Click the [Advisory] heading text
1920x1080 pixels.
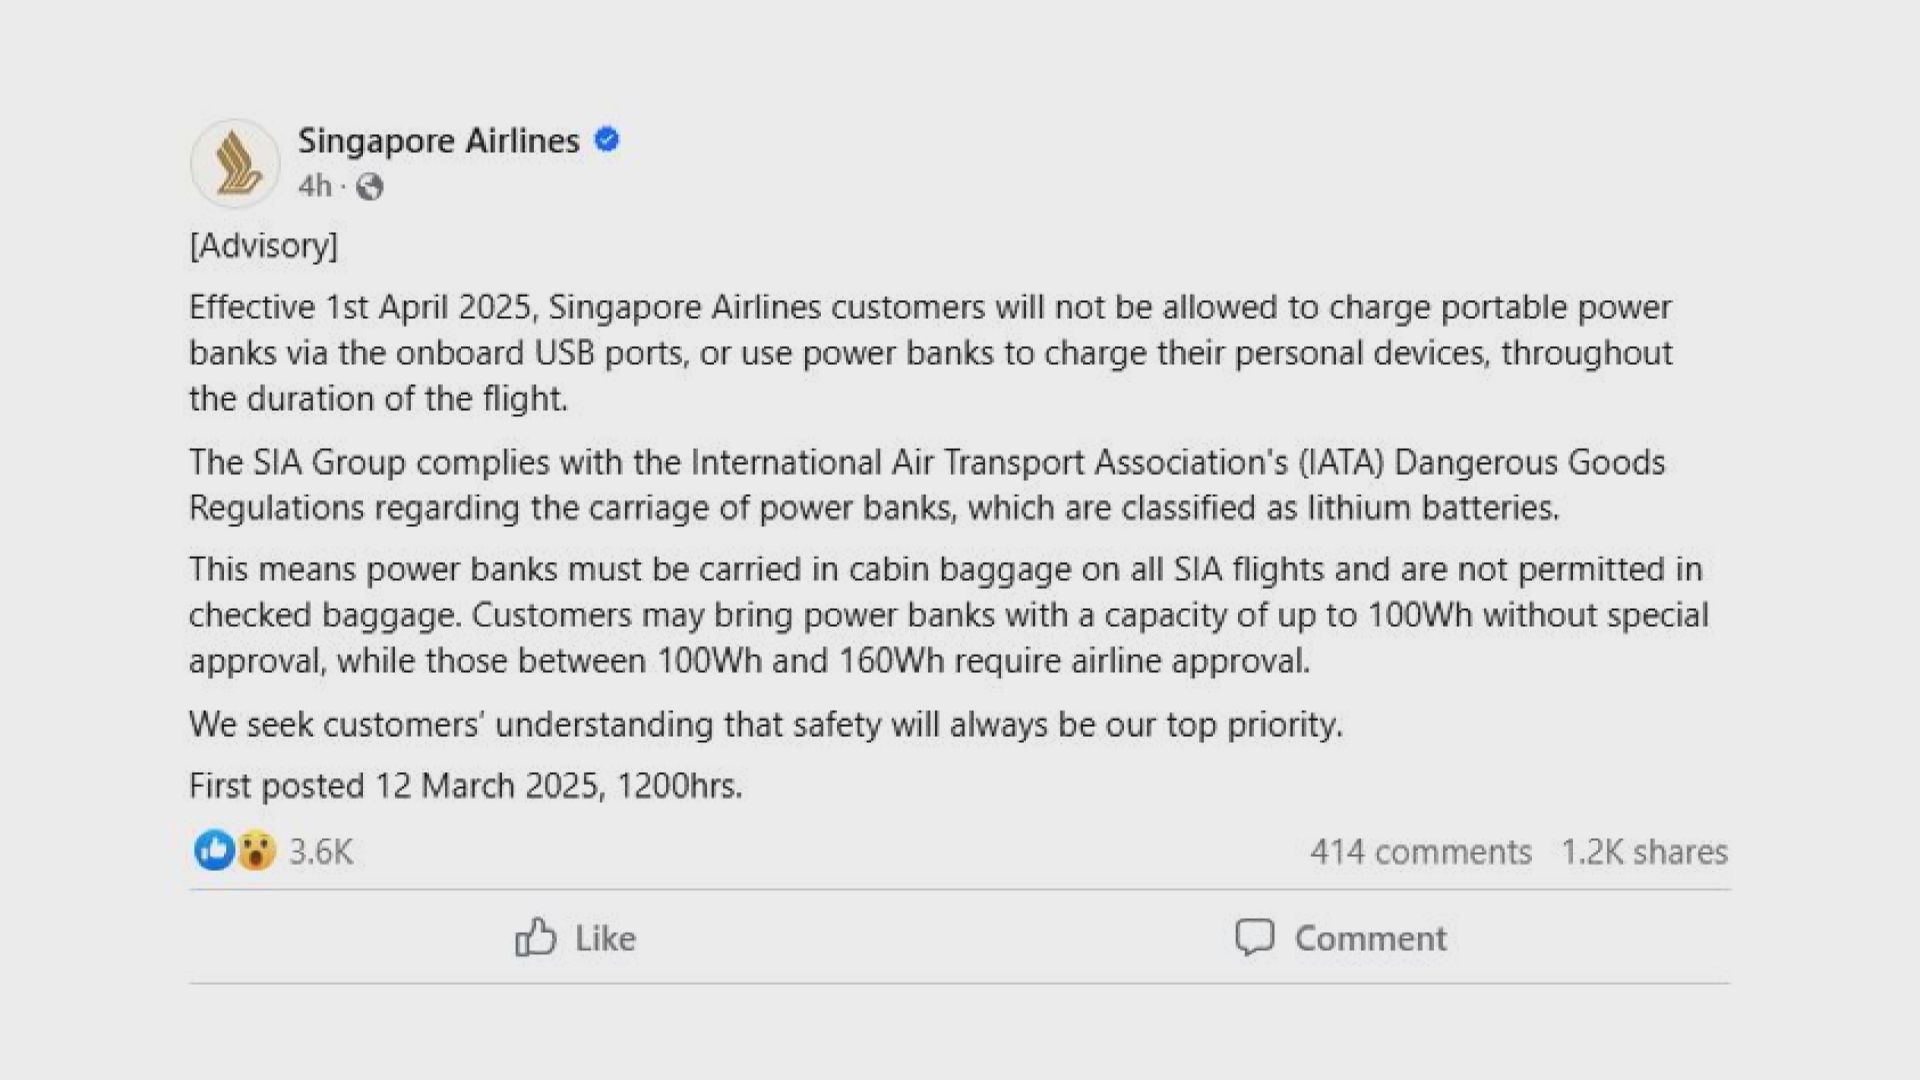tap(264, 246)
